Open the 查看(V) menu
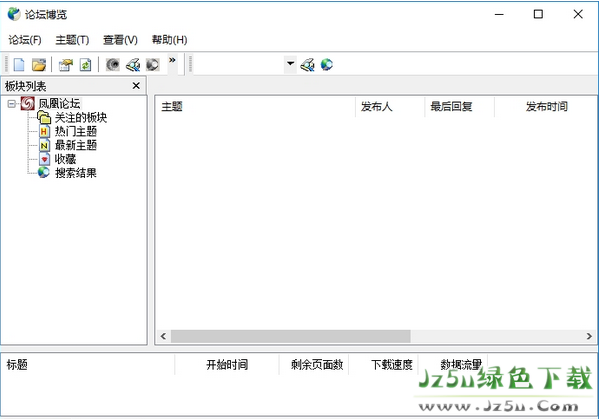This screenshot has height=419, width=599. pos(120,40)
